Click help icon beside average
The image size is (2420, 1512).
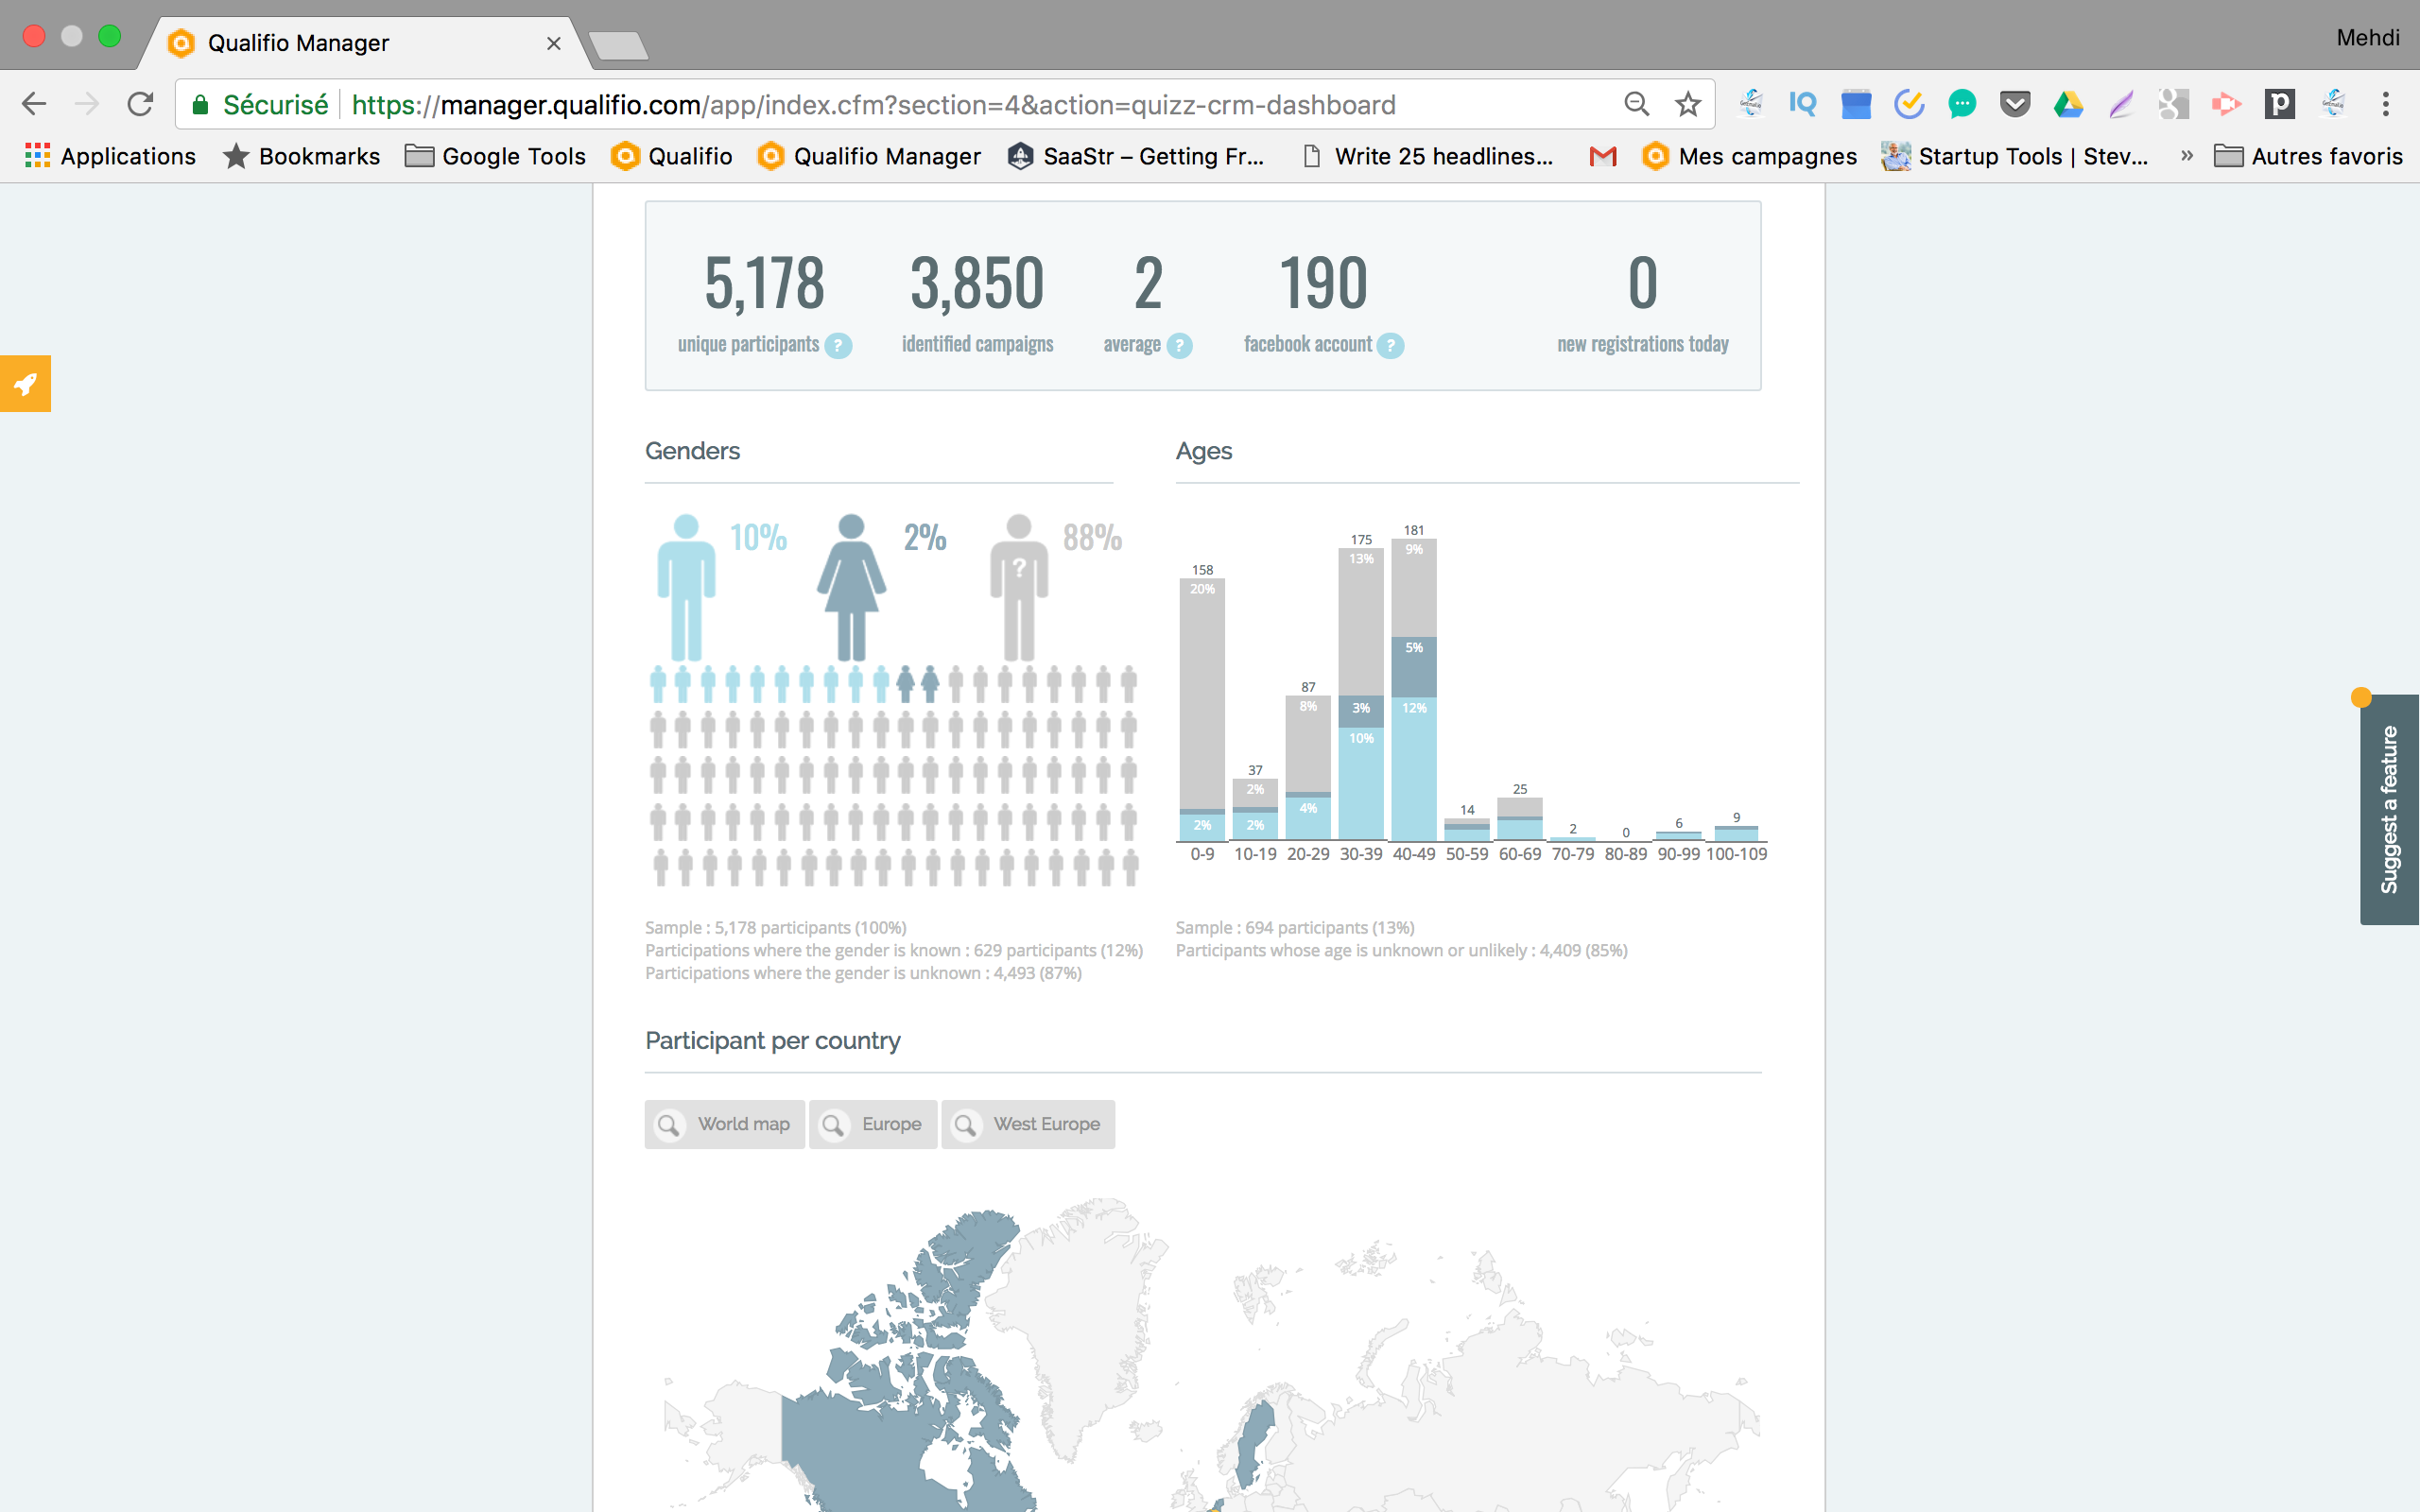click(1180, 346)
